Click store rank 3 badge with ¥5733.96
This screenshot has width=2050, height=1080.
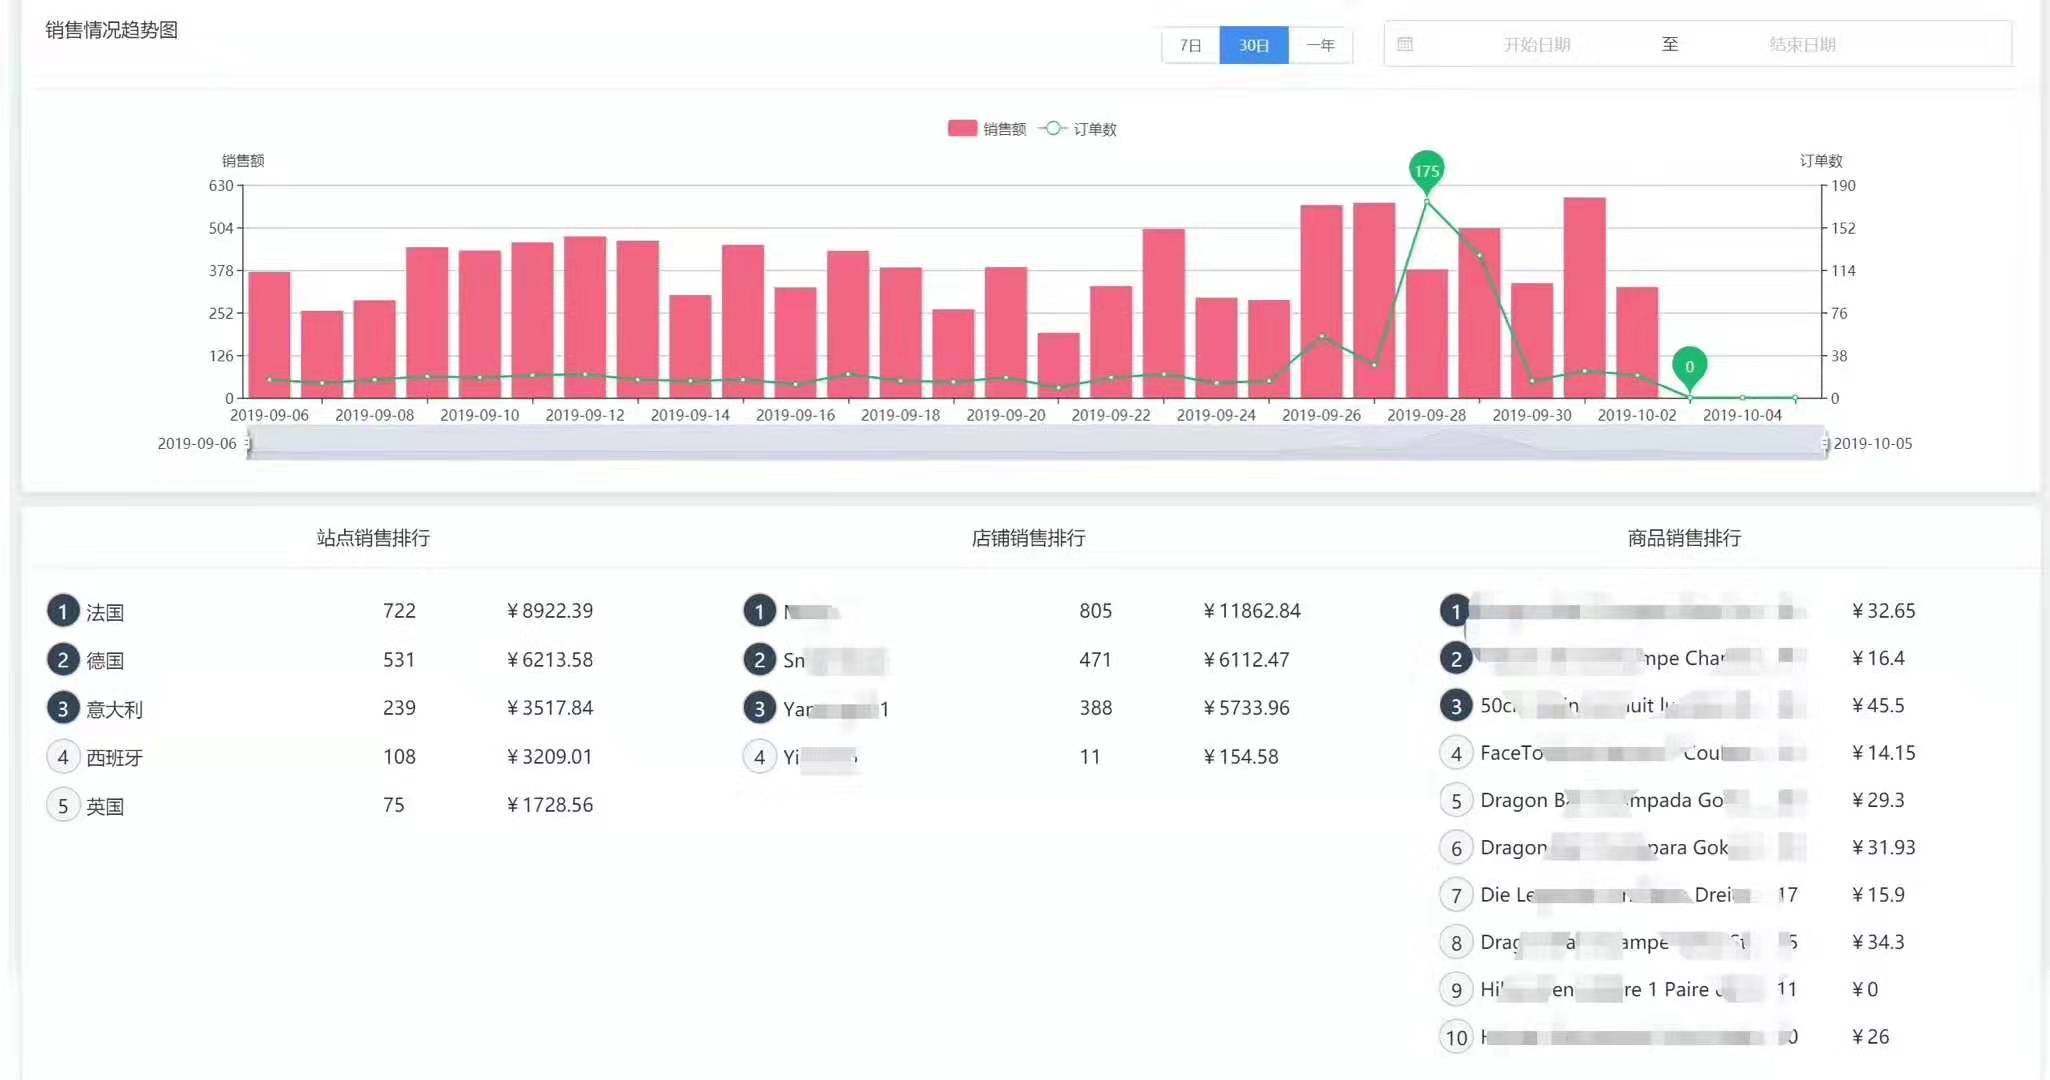pos(760,708)
